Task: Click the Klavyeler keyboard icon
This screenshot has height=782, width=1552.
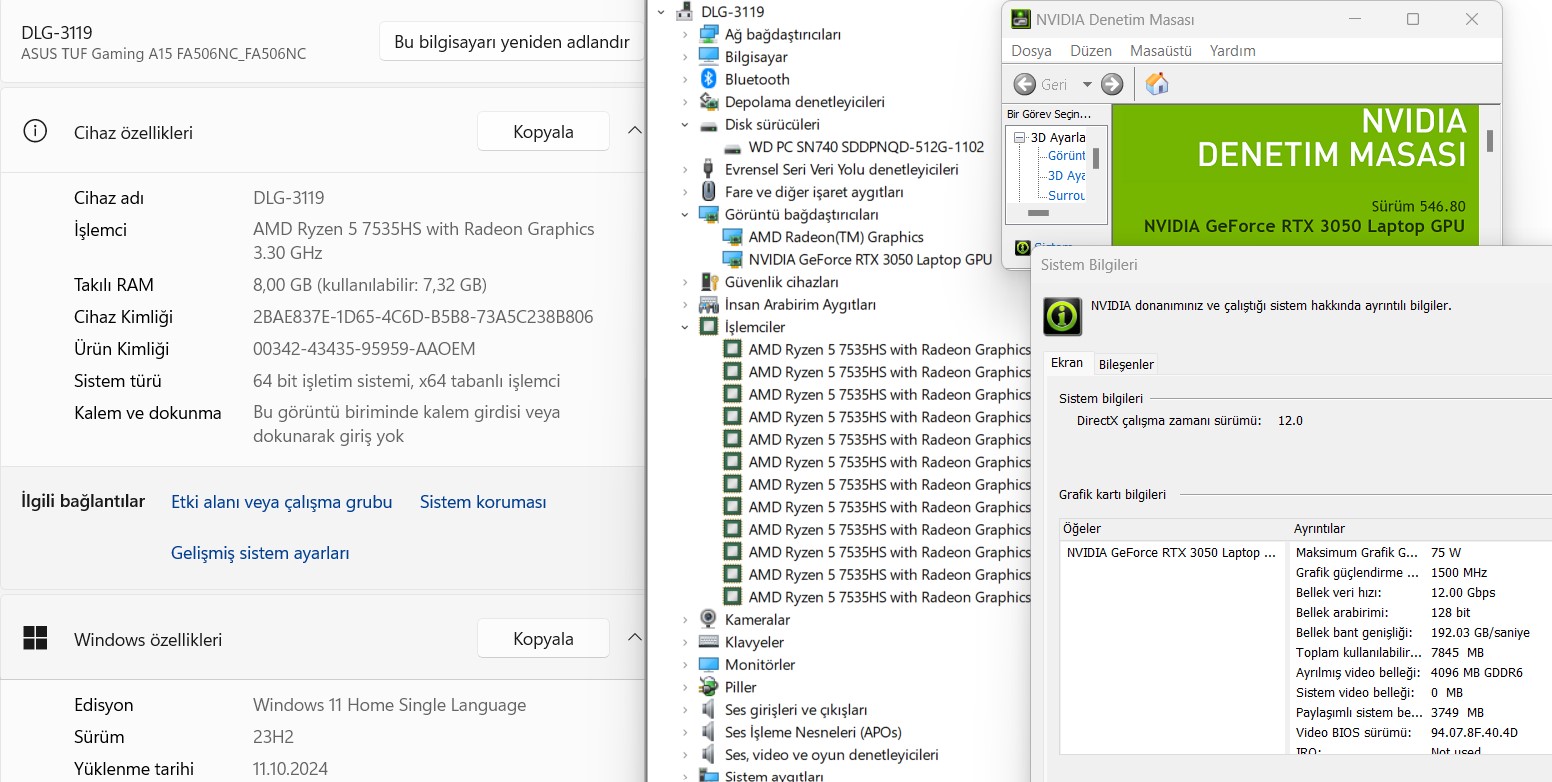Action: 709,642
